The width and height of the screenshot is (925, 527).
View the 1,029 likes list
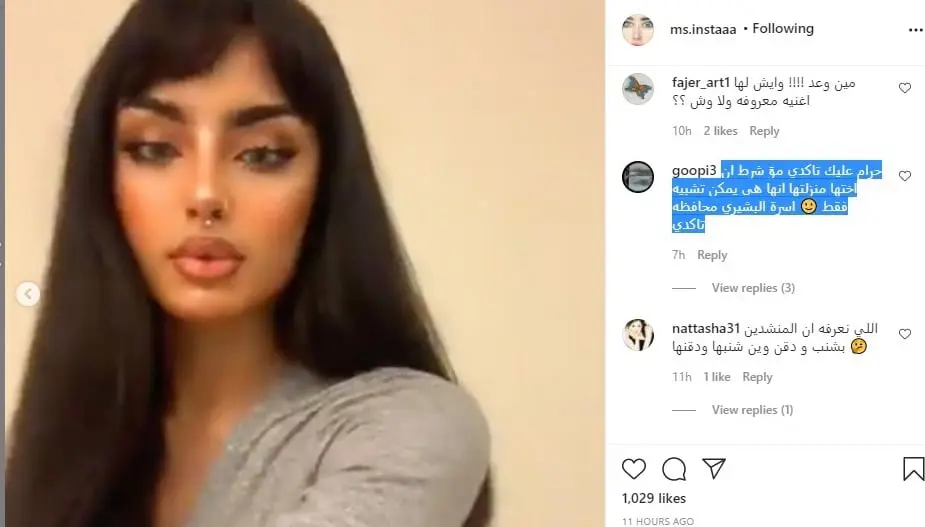coord(654,498)
